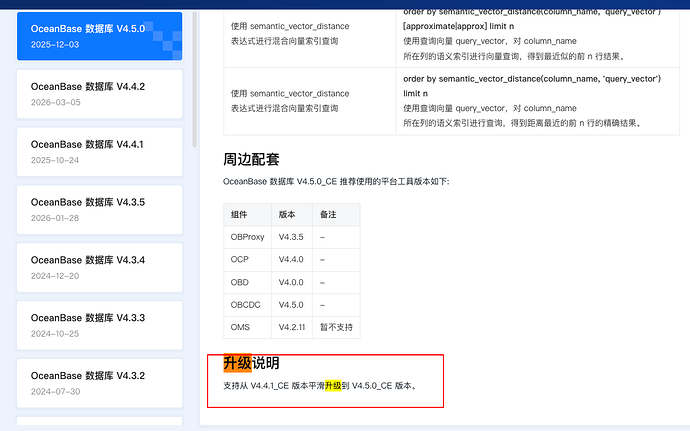Click the OBProxy cell in components table

point(247,236)
